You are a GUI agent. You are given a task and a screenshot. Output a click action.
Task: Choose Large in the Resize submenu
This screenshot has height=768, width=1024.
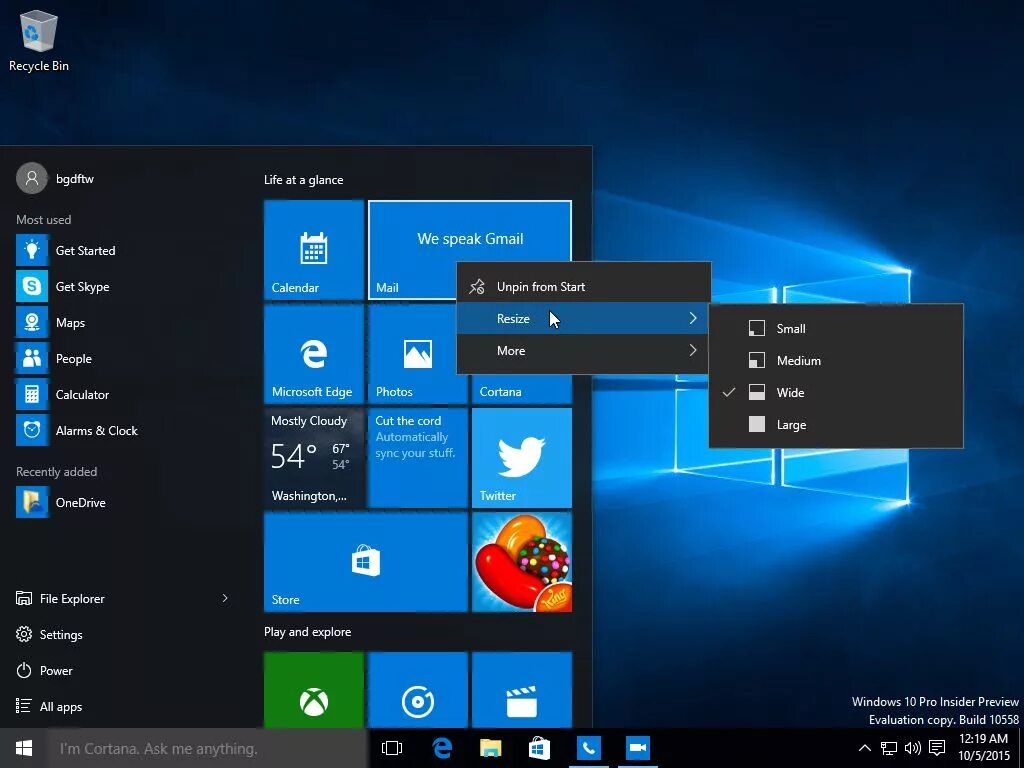[791, 424]
